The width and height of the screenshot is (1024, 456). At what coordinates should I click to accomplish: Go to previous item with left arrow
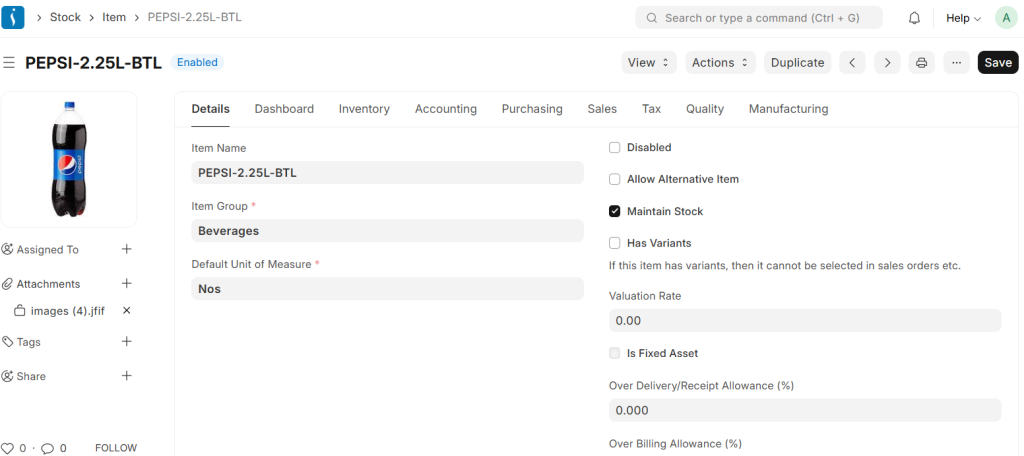[x=852, y=63]
